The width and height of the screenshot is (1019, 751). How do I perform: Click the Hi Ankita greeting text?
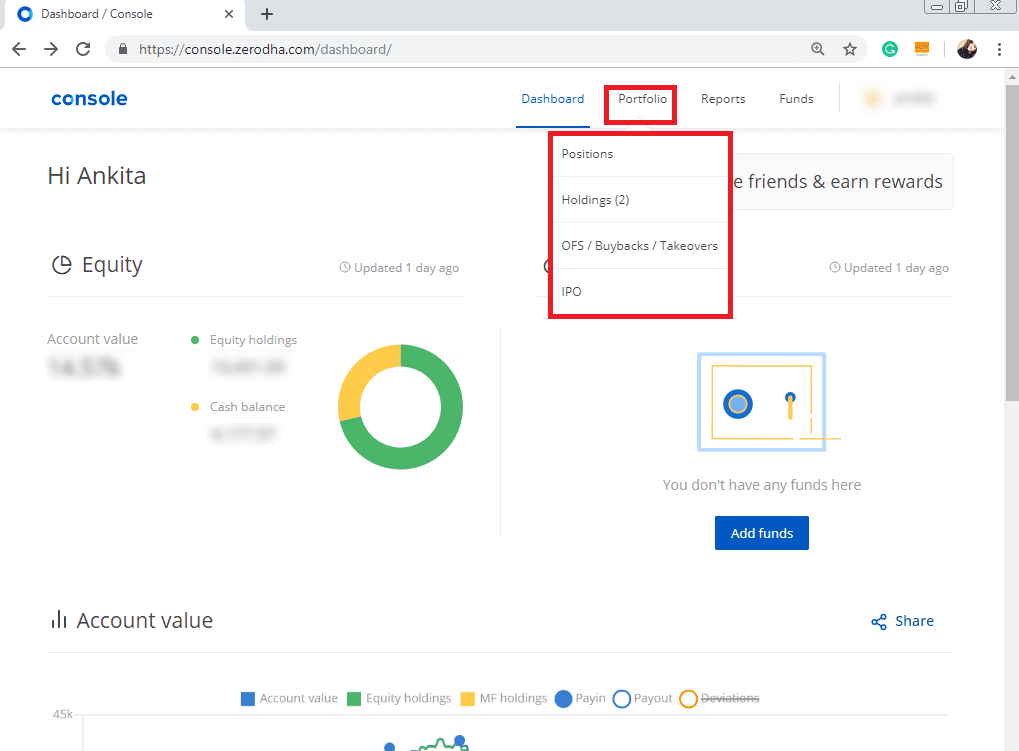(97, 176)
